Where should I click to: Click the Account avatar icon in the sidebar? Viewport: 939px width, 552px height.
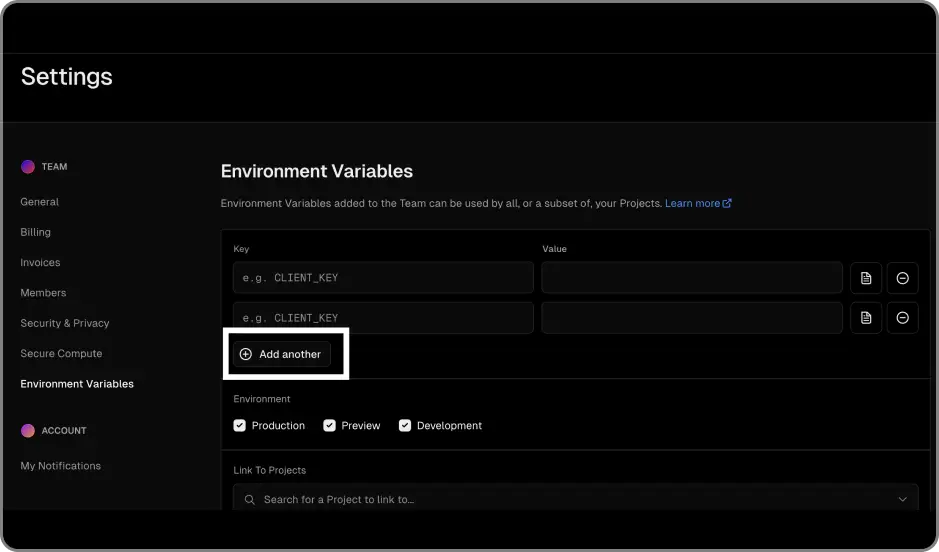click(28, 430)
